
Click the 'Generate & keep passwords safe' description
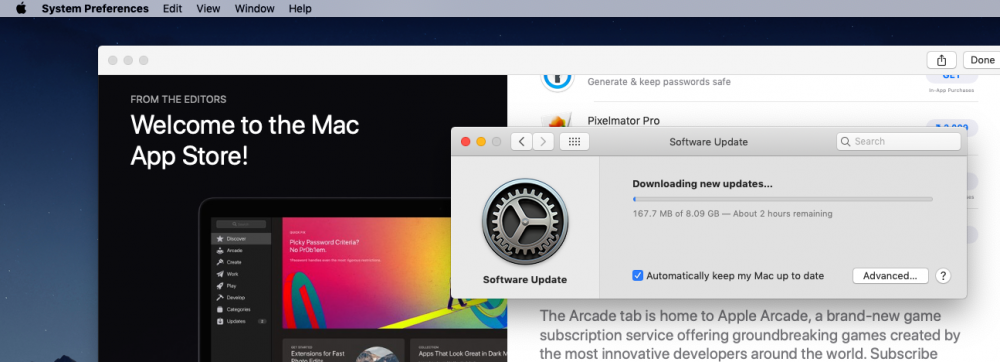coord(659,82)
